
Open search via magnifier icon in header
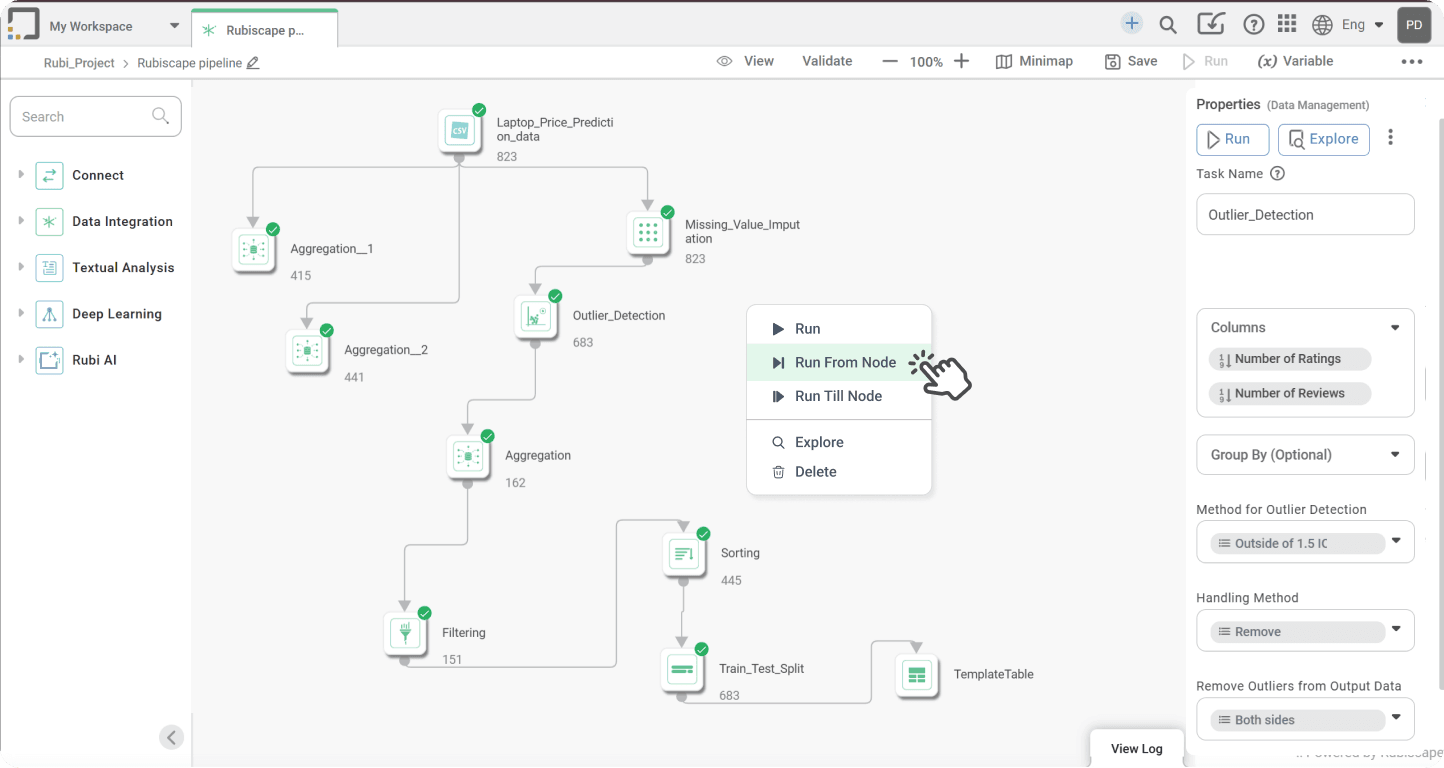click(x=1168, y=25)
